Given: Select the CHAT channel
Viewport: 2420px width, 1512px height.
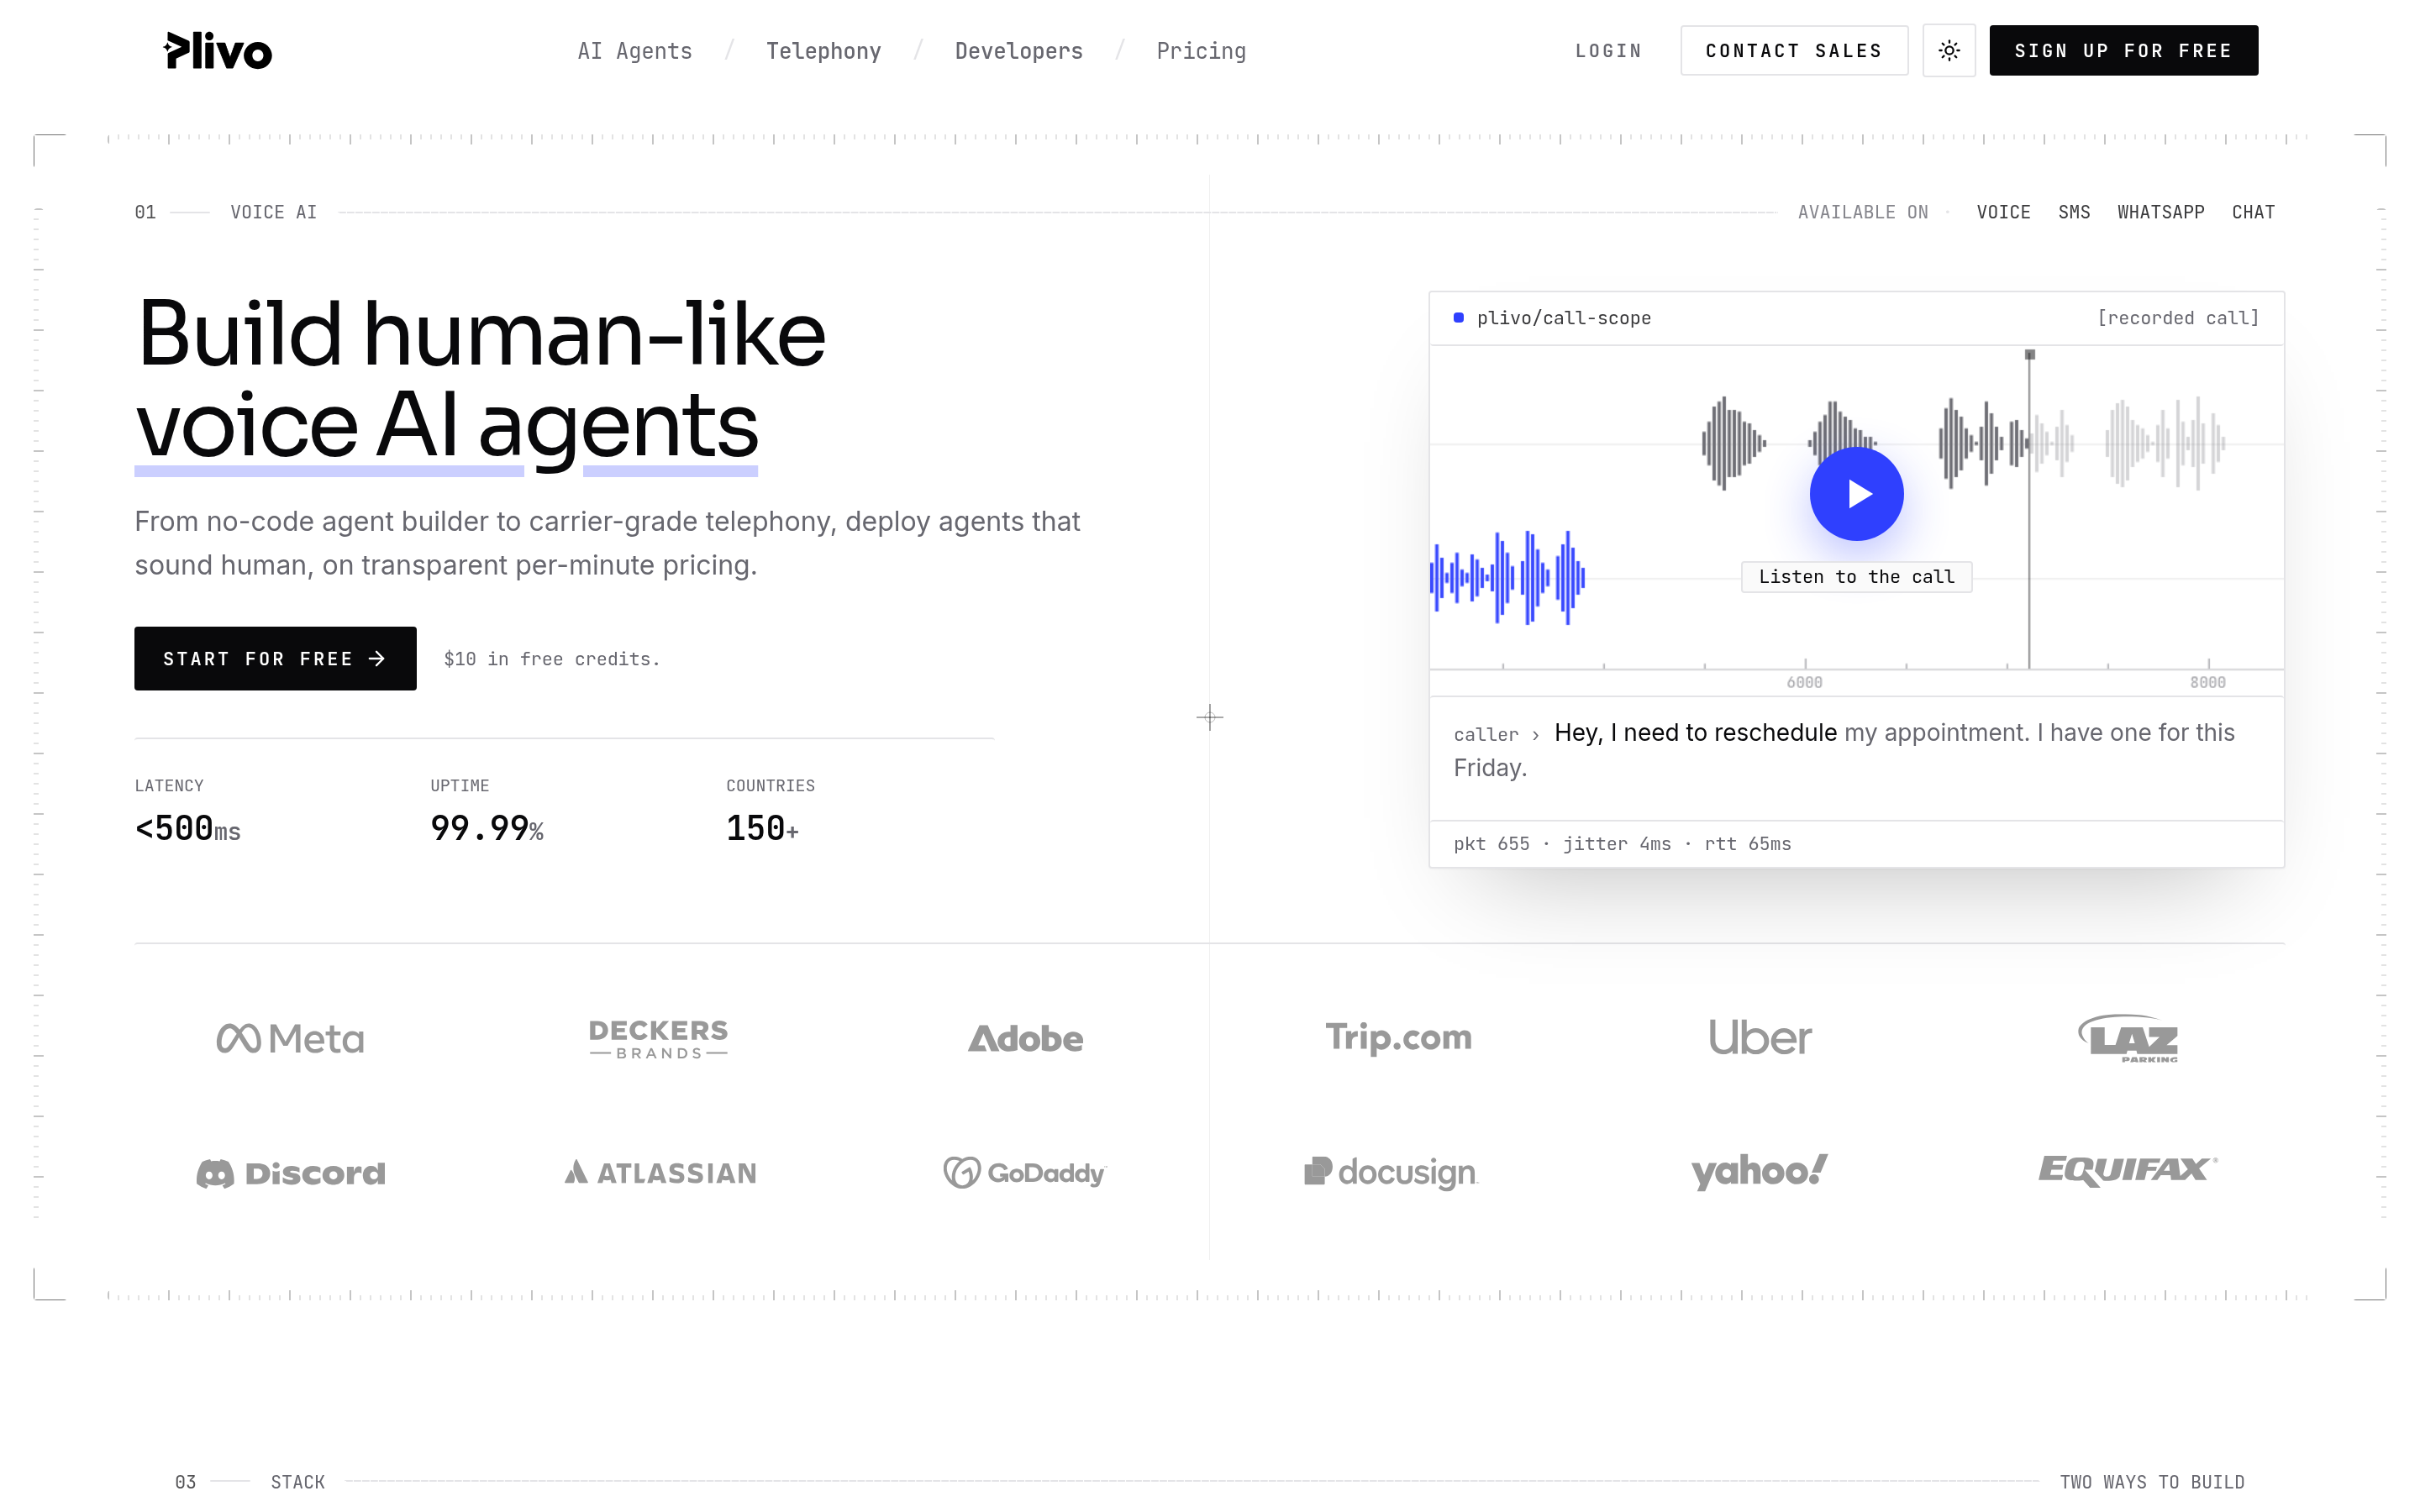Looking at the screenshot, I should tap(2253, 212).
